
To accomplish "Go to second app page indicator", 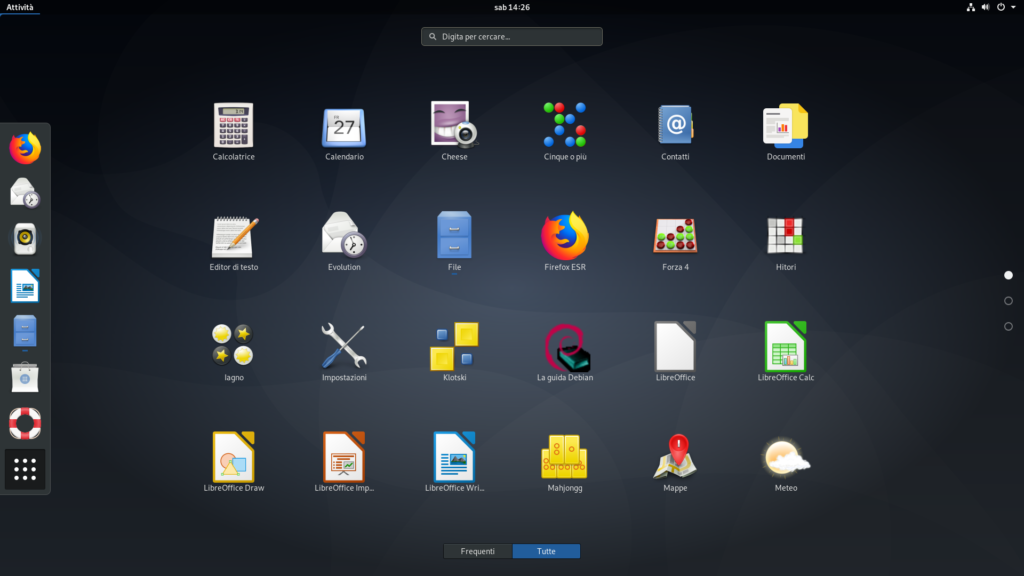I will pos(1008,300).
